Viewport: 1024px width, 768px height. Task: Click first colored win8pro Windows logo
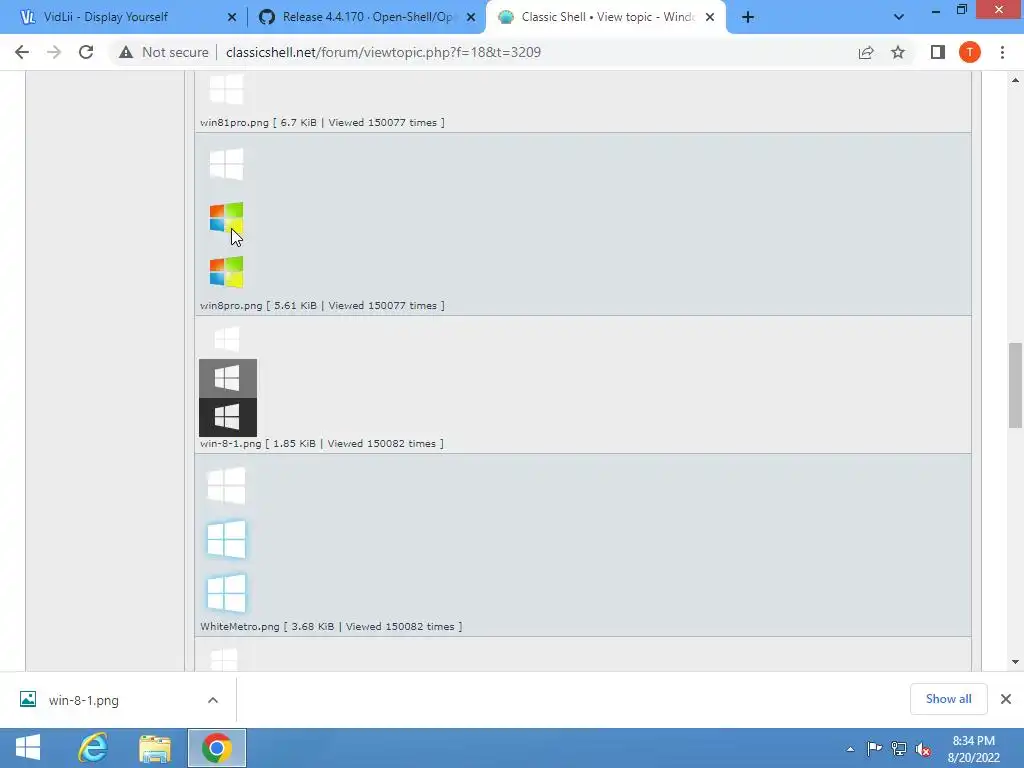click(x=226, y=217)
